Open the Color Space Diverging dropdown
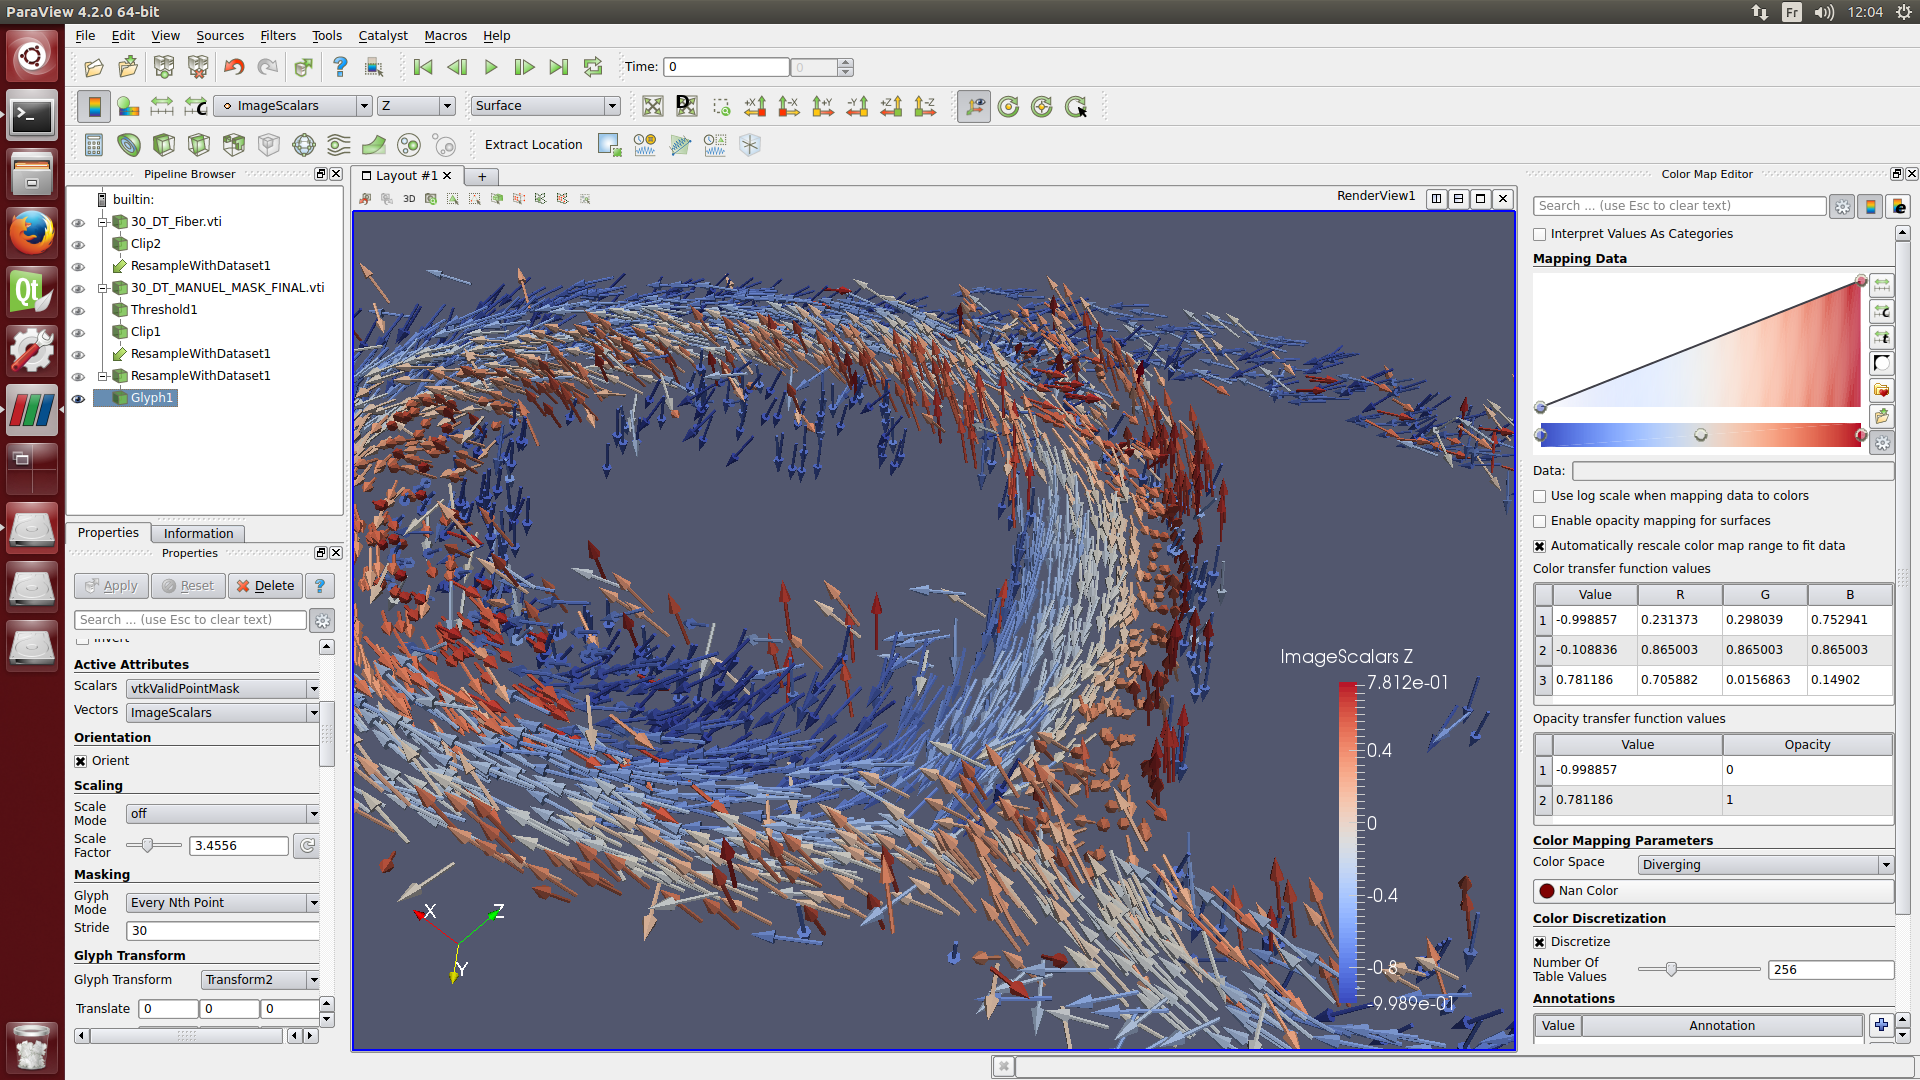Viewport: 1920px width, 1080px height. [x=1765, y=864]
